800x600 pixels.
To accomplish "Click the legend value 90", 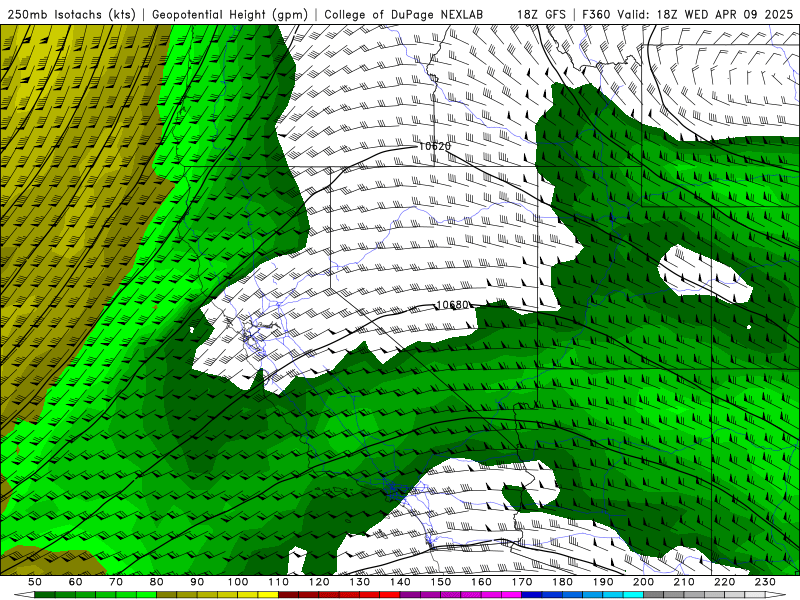I will tap(197, 582).
